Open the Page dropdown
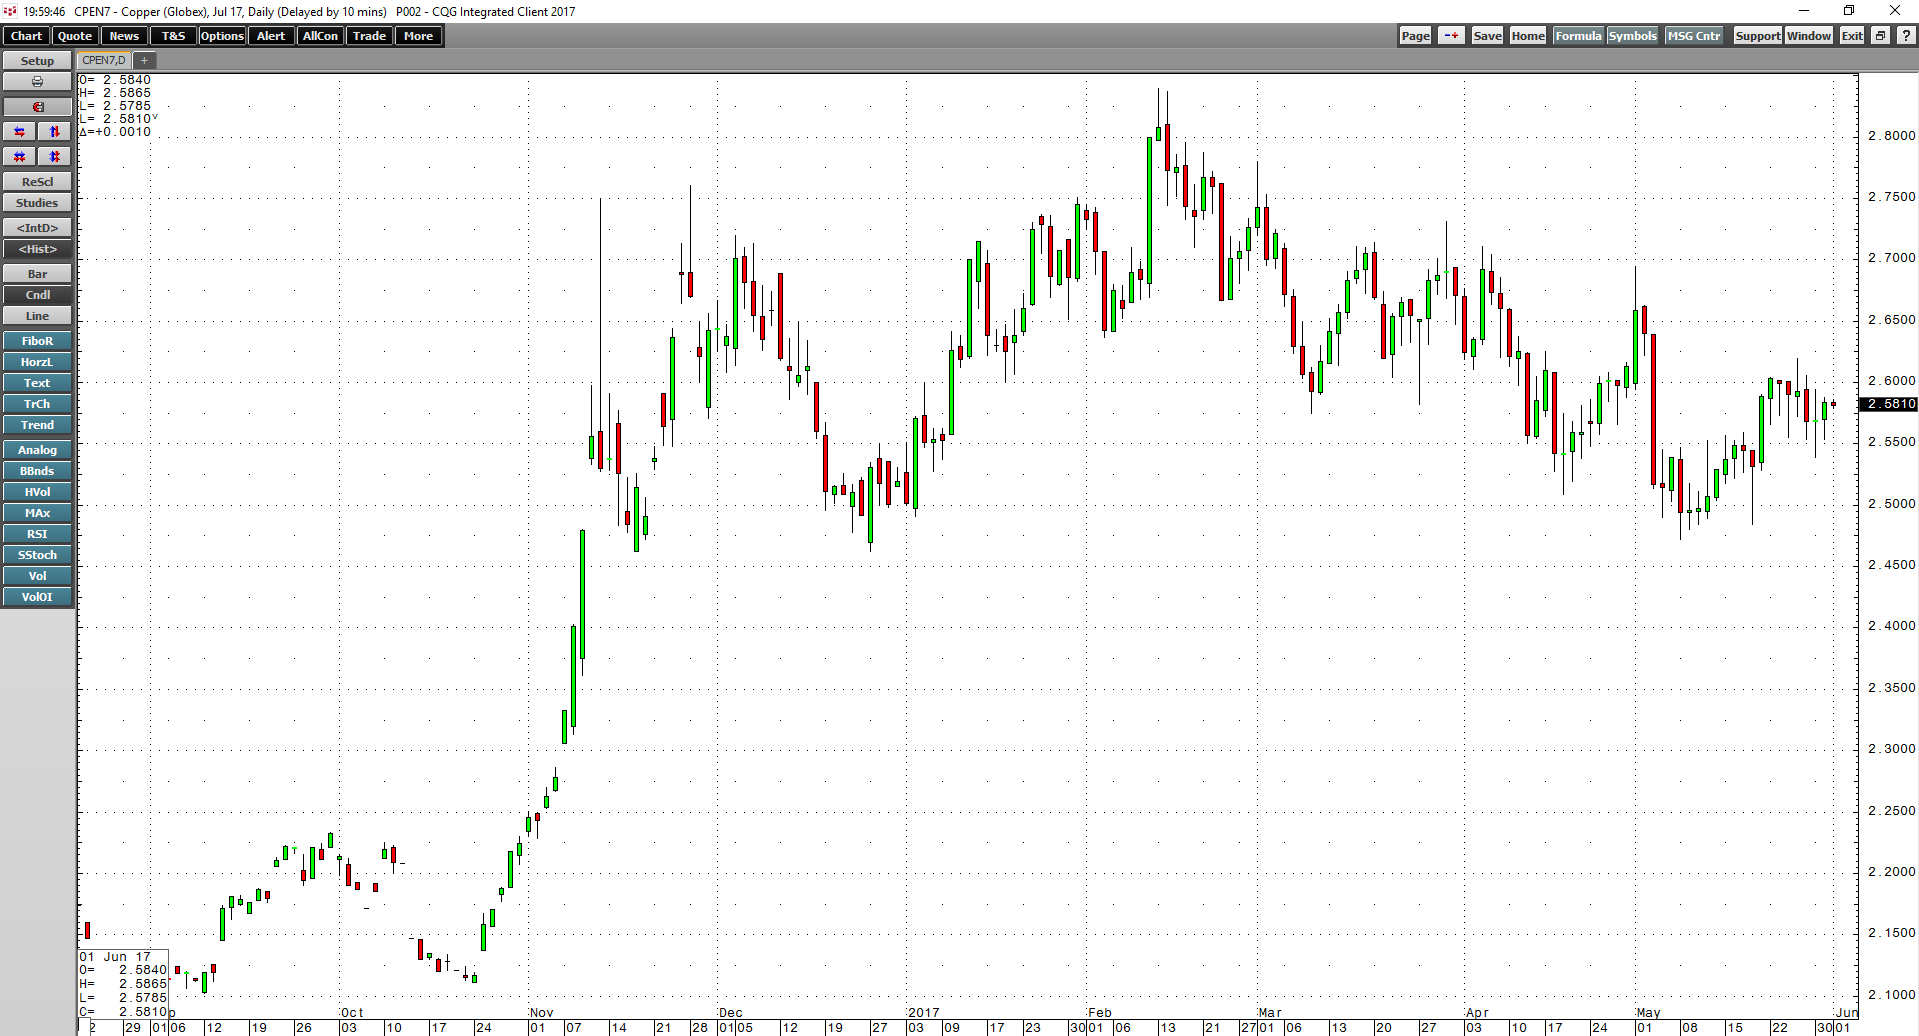The image size is (1919, 1036). pyautogui.click(x=1415, y=36)
